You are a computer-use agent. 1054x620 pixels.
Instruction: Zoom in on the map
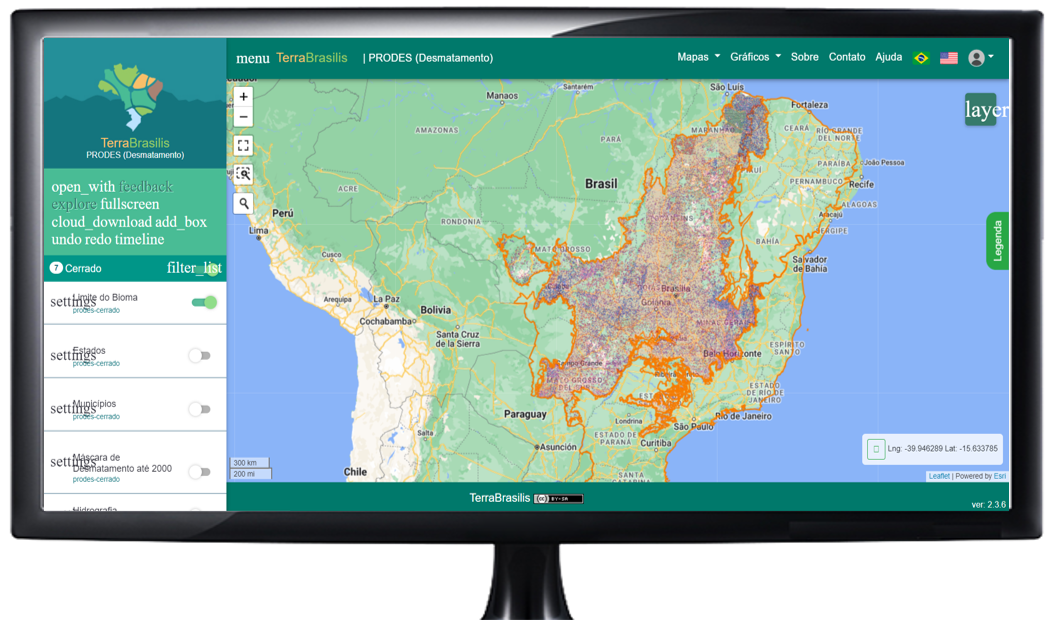243,96
